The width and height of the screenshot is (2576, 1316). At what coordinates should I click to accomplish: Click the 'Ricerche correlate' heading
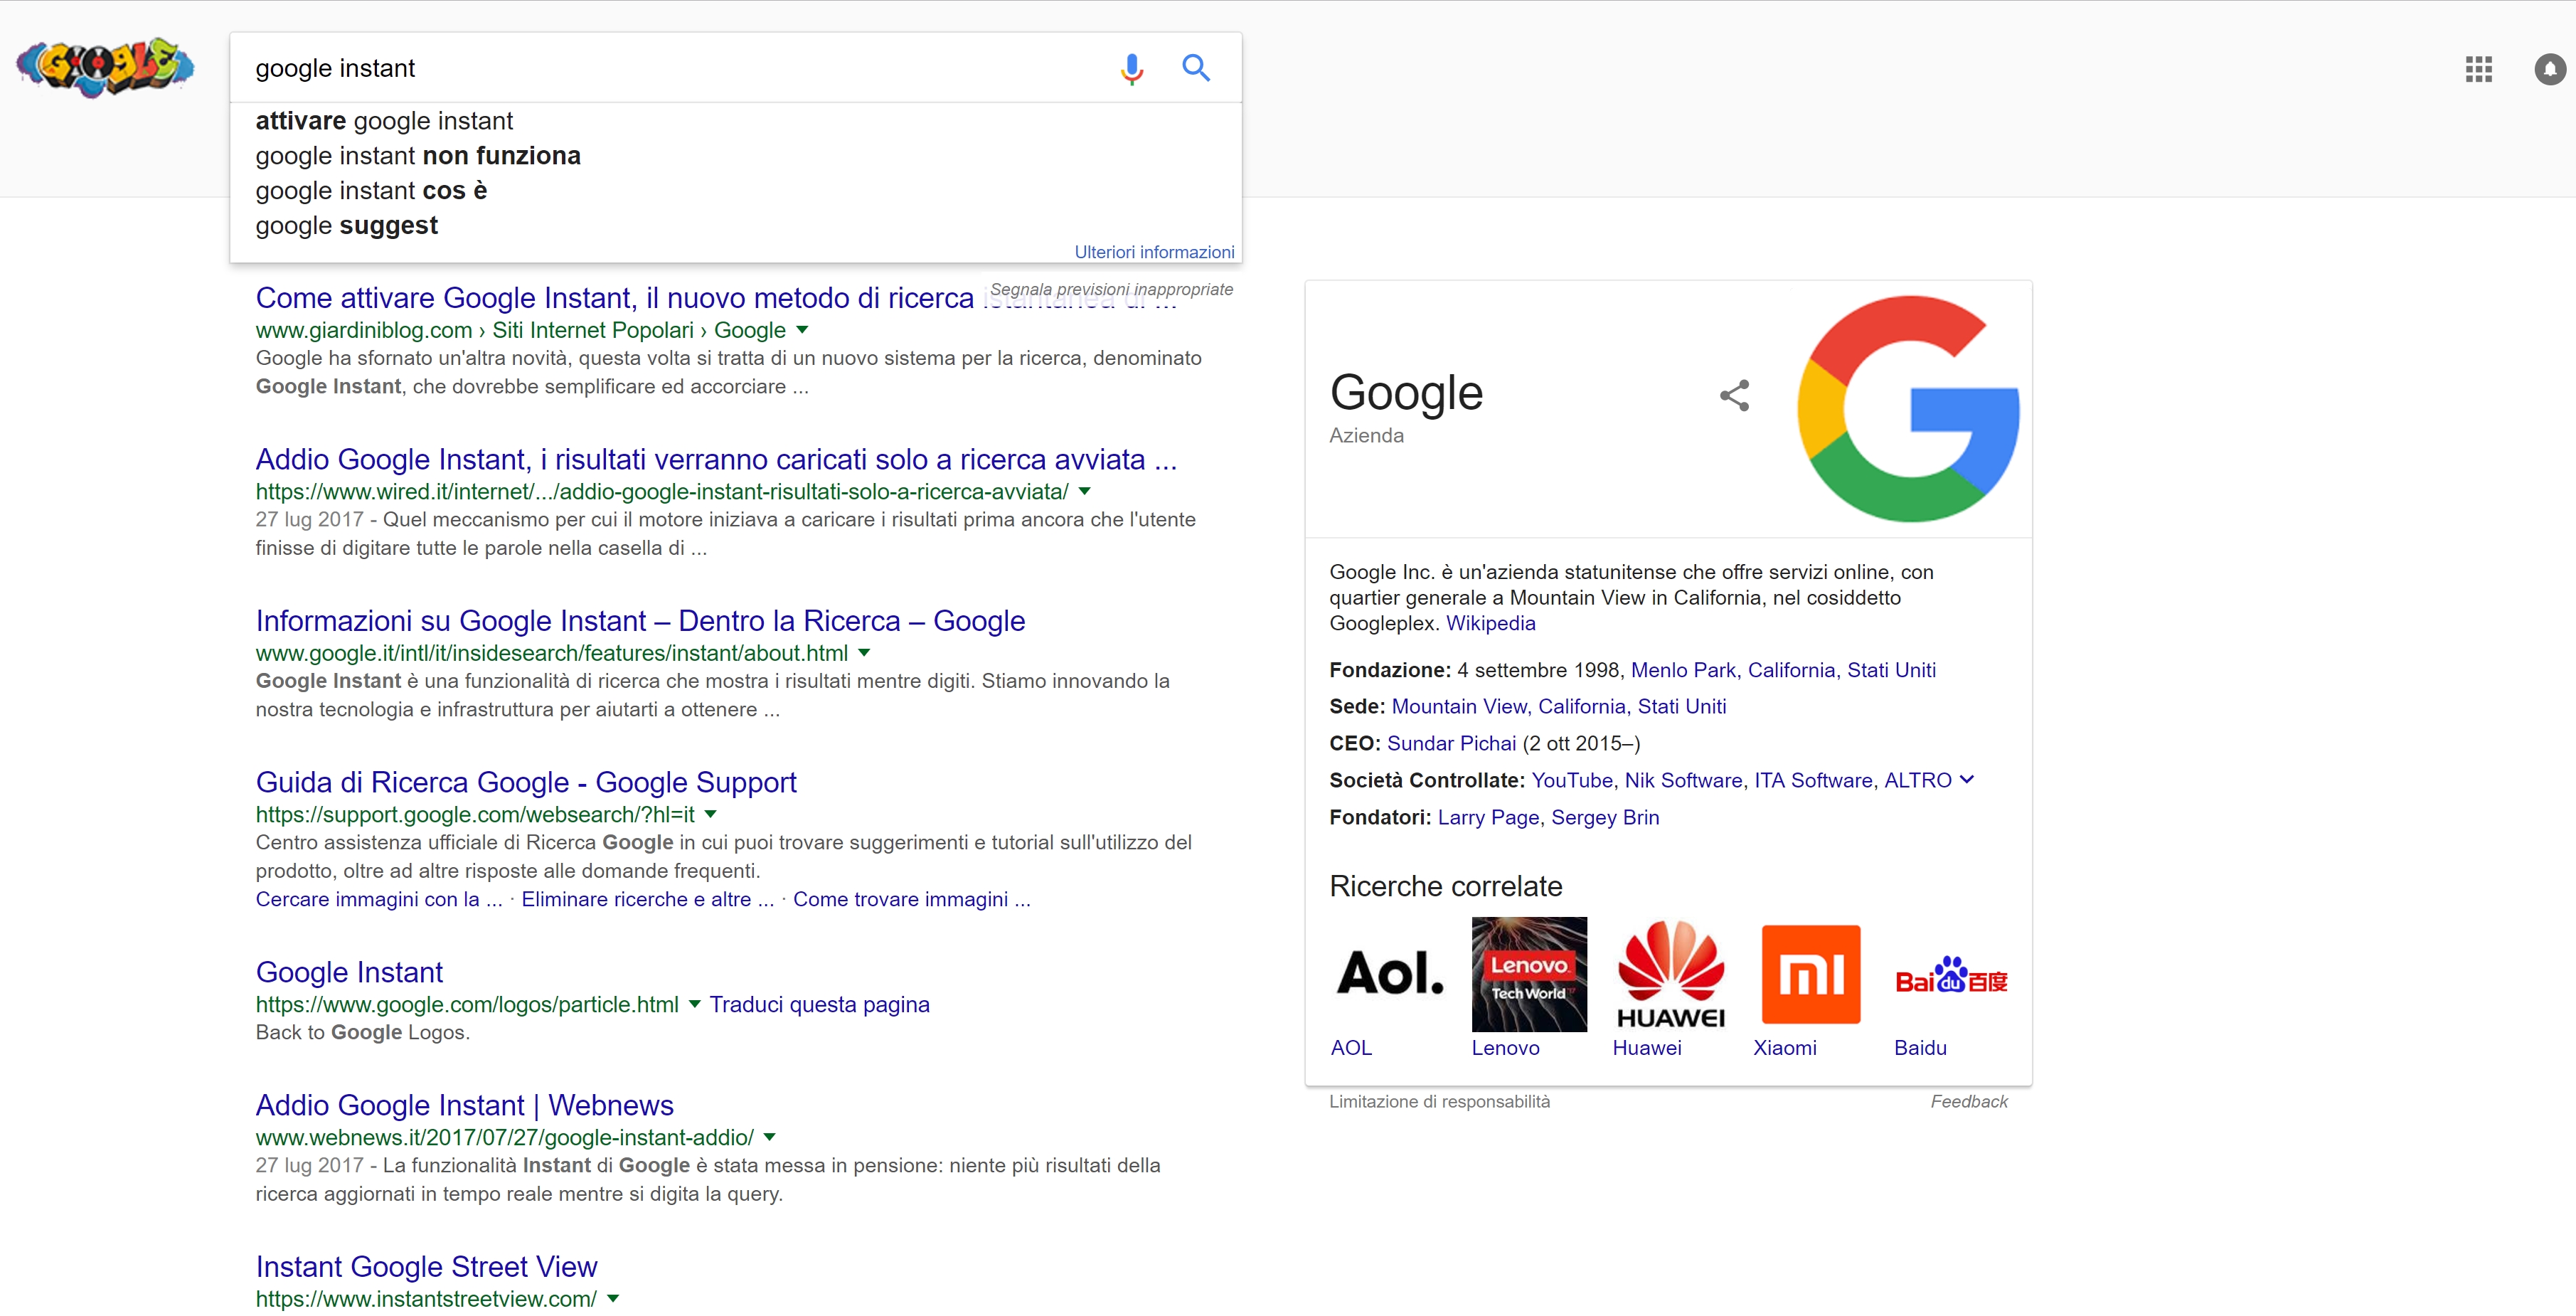coord(1445,887)
